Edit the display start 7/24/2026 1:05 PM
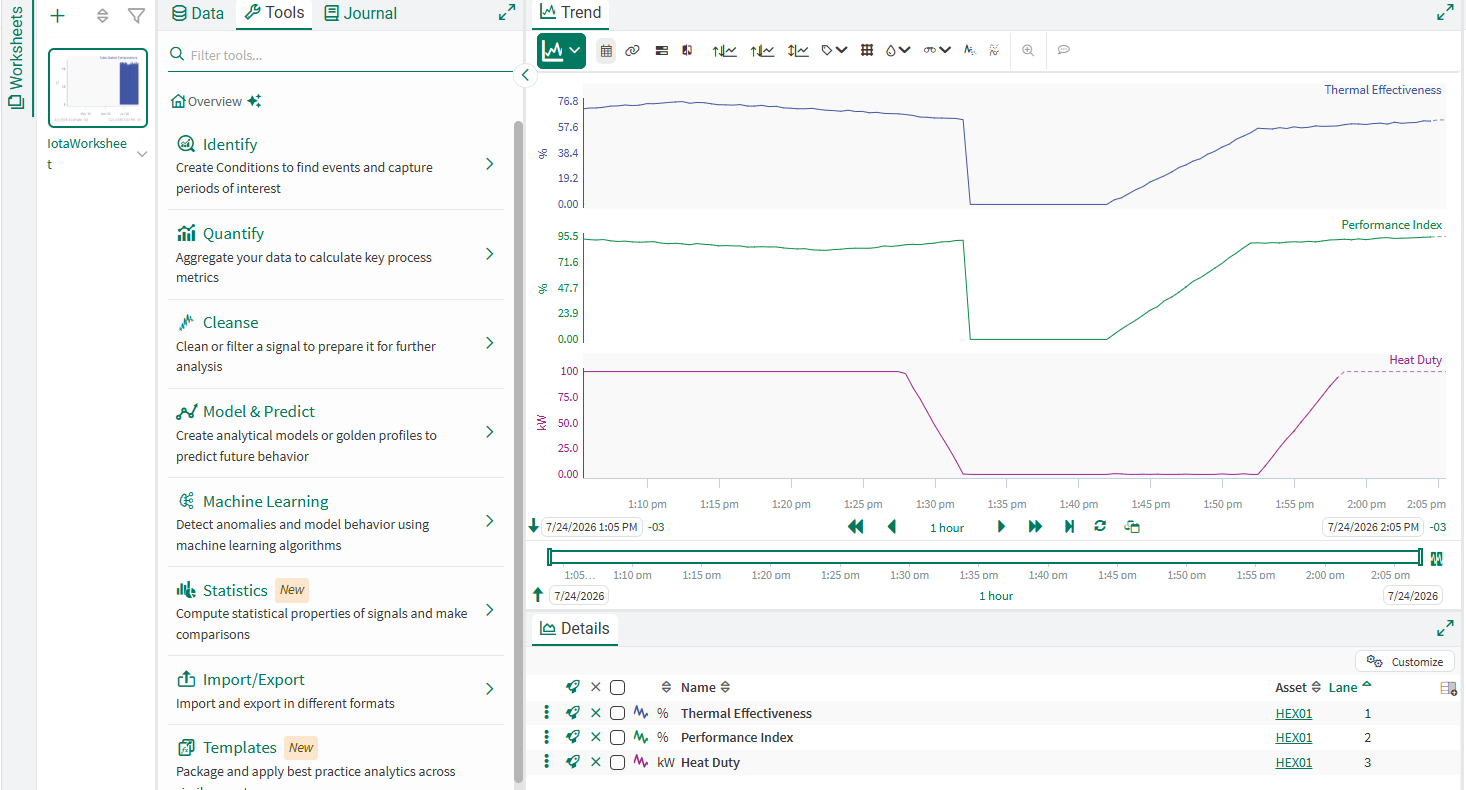This screenshot has height=790, width=1466. click(592, 527)
